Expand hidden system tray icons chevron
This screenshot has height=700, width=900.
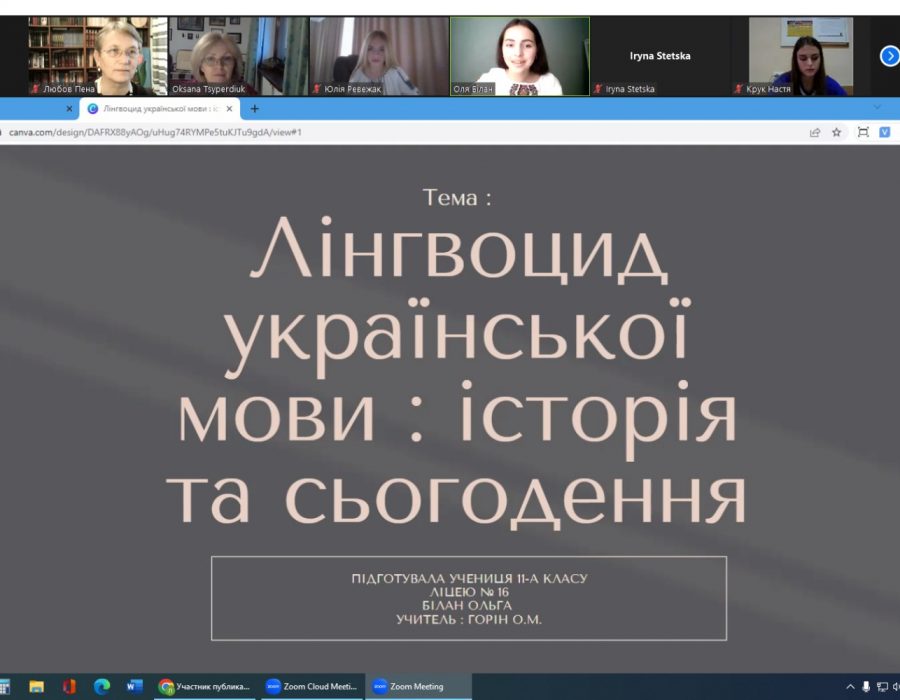point(851,687)
